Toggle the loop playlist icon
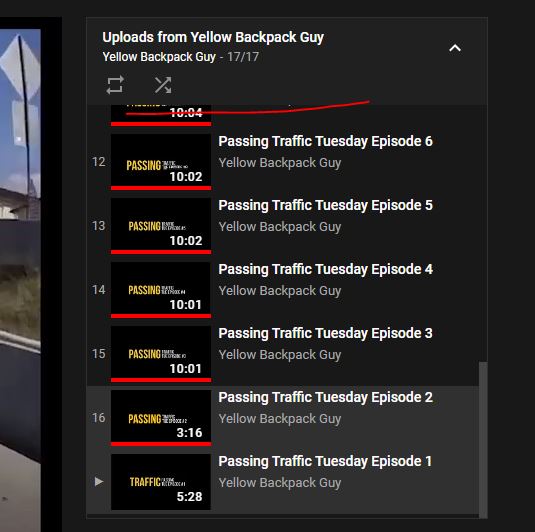535x532 pixels. click(x=115, y=85)
